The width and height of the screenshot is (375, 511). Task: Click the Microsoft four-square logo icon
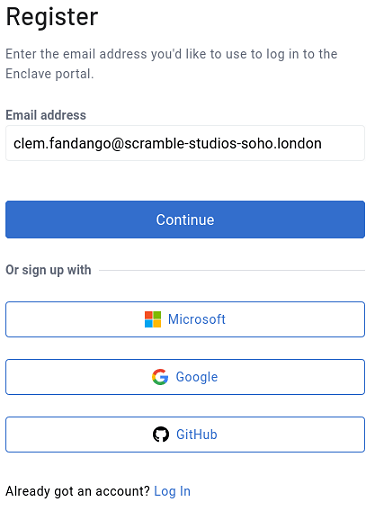(x=153, y=319)
